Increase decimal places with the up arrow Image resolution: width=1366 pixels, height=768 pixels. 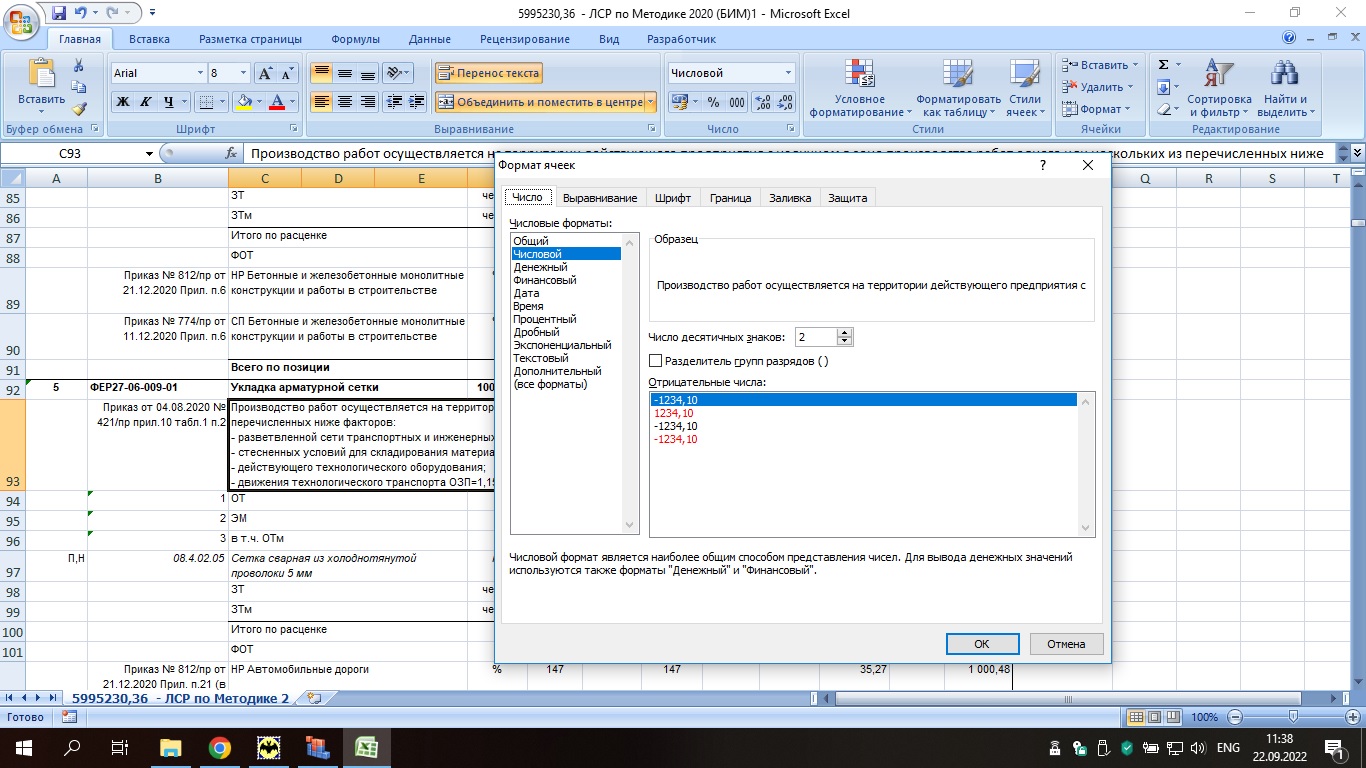845,333
